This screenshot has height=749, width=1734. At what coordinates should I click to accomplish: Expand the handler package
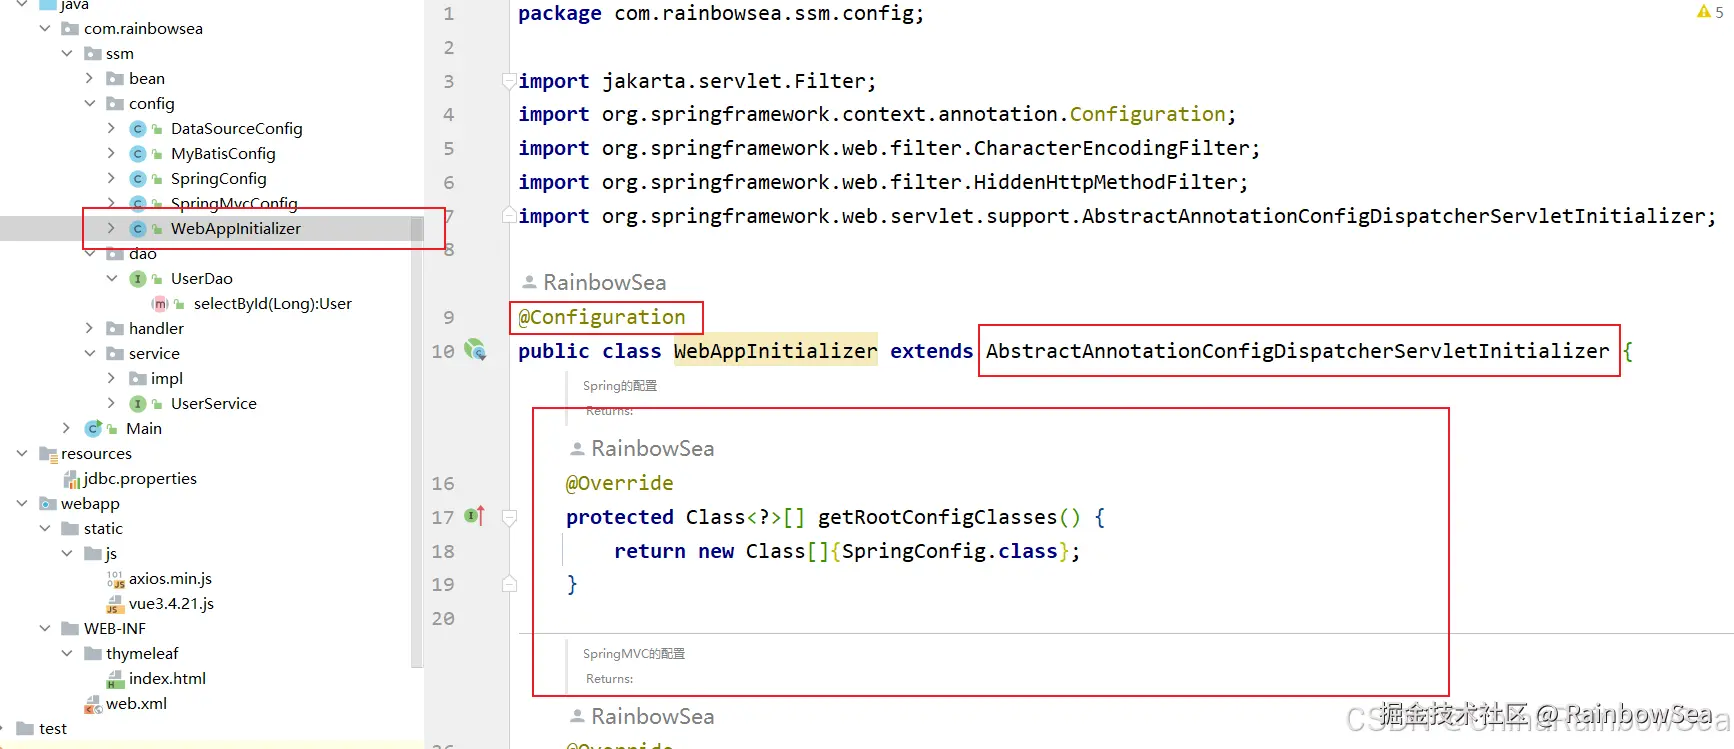point(89,328)
